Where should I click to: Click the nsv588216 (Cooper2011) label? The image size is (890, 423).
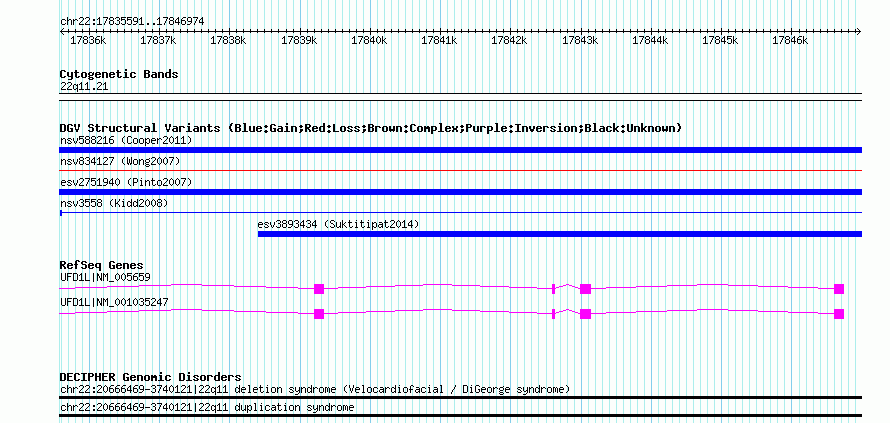point(126,140)
